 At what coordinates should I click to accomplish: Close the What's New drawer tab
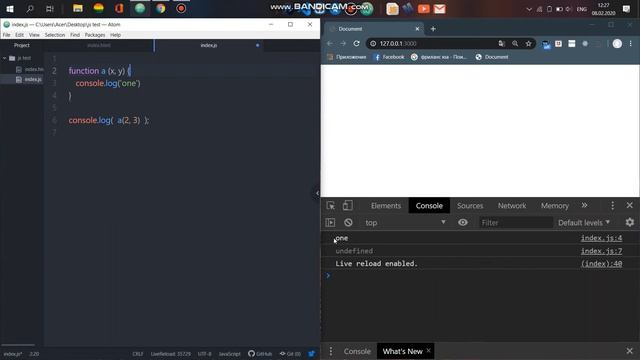[429, 351]
